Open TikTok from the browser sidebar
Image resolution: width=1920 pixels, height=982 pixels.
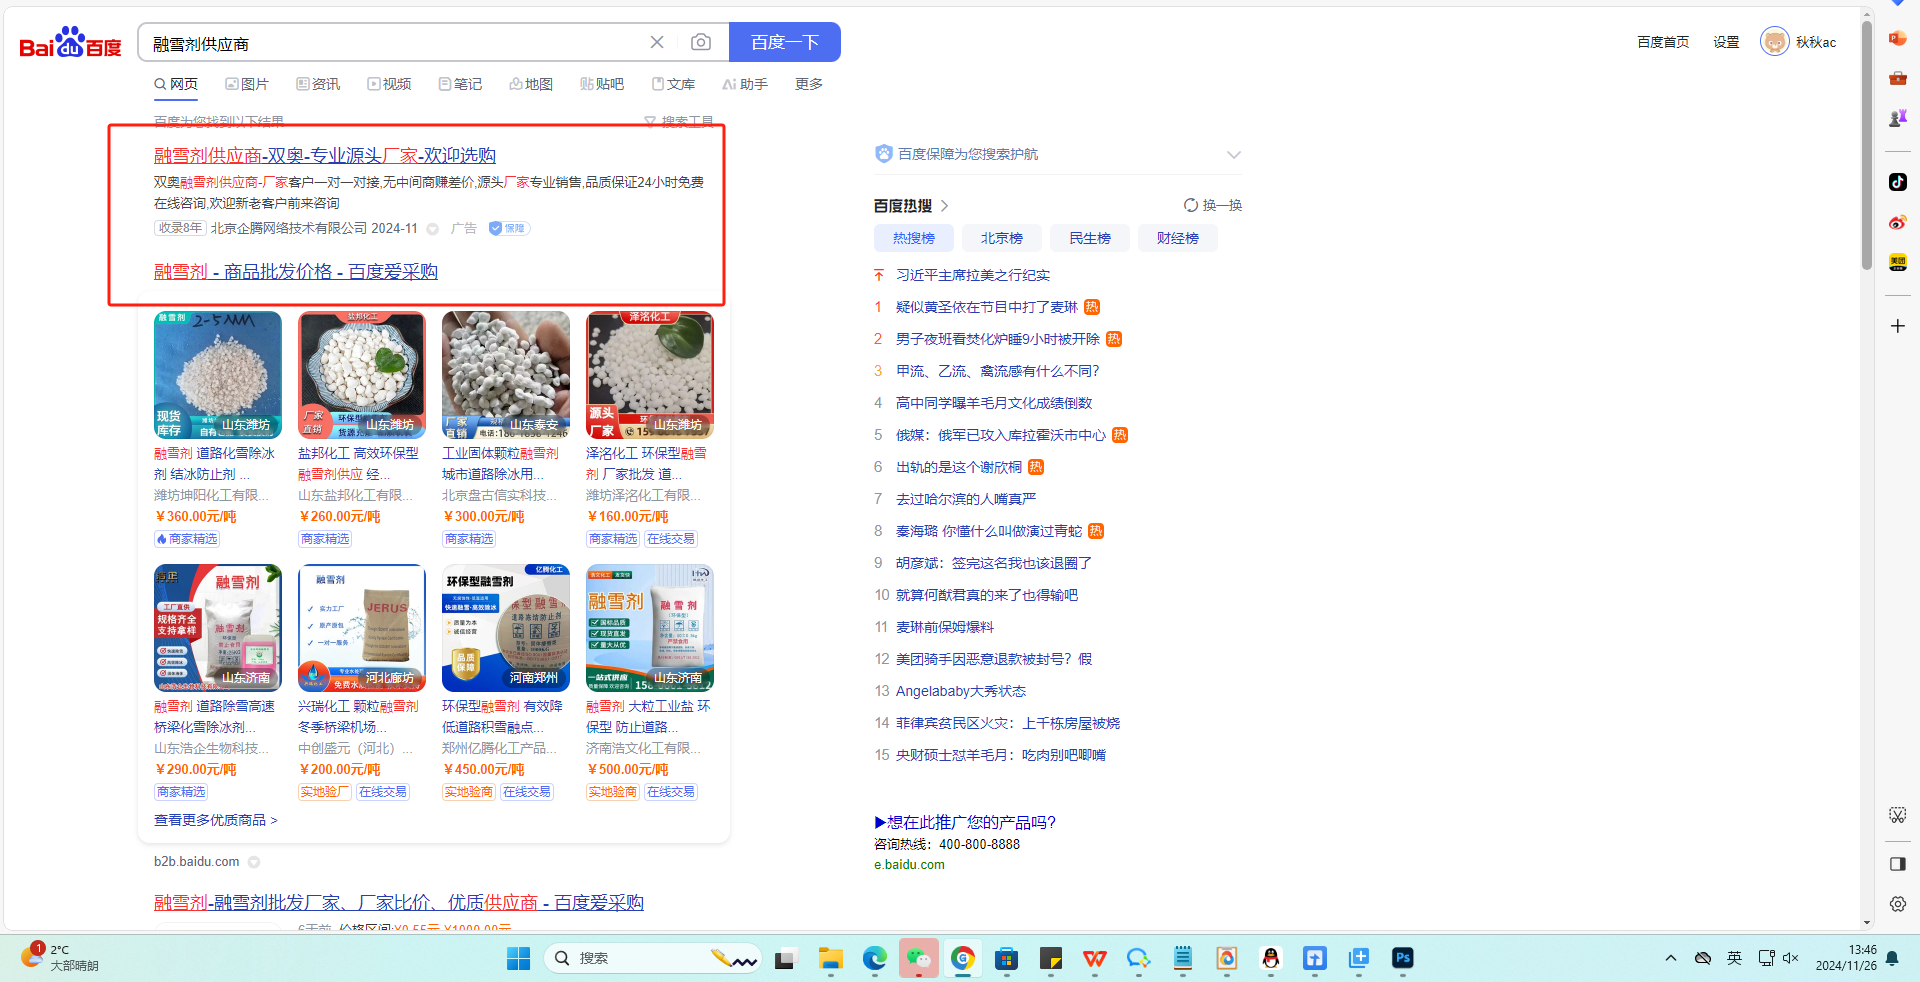pos(1897,182)
